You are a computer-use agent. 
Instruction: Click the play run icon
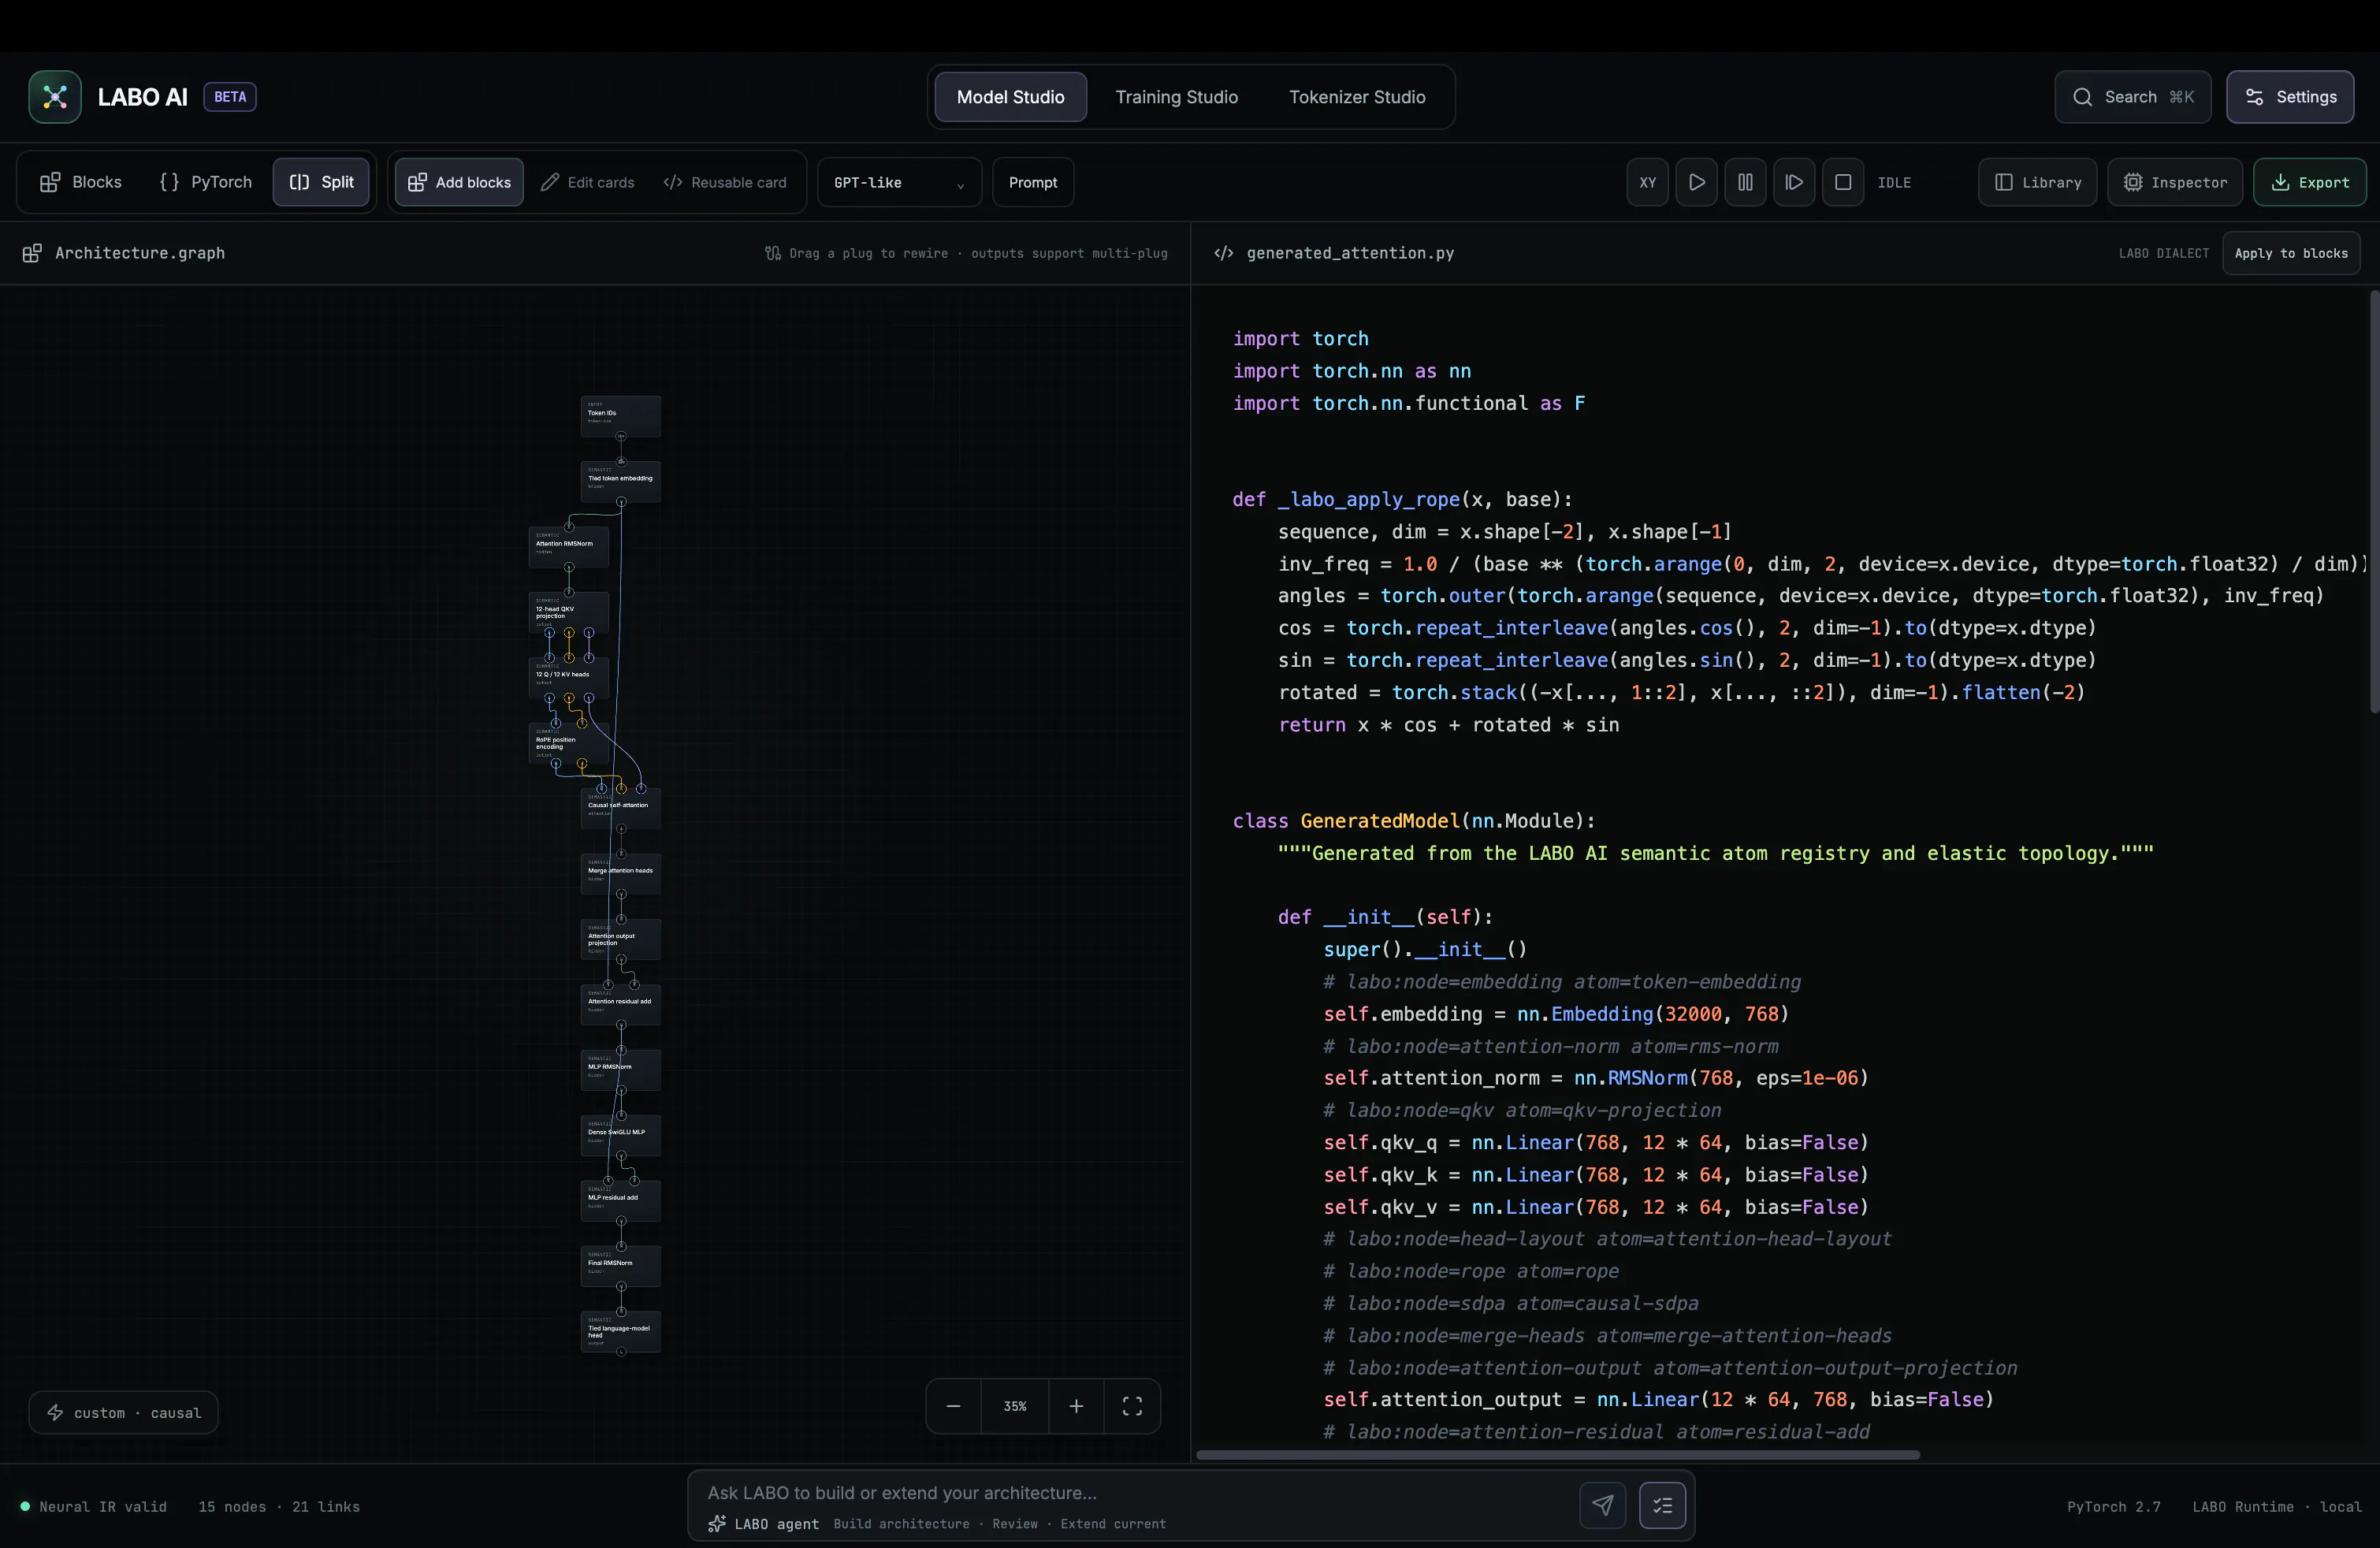pos(1696,182)
